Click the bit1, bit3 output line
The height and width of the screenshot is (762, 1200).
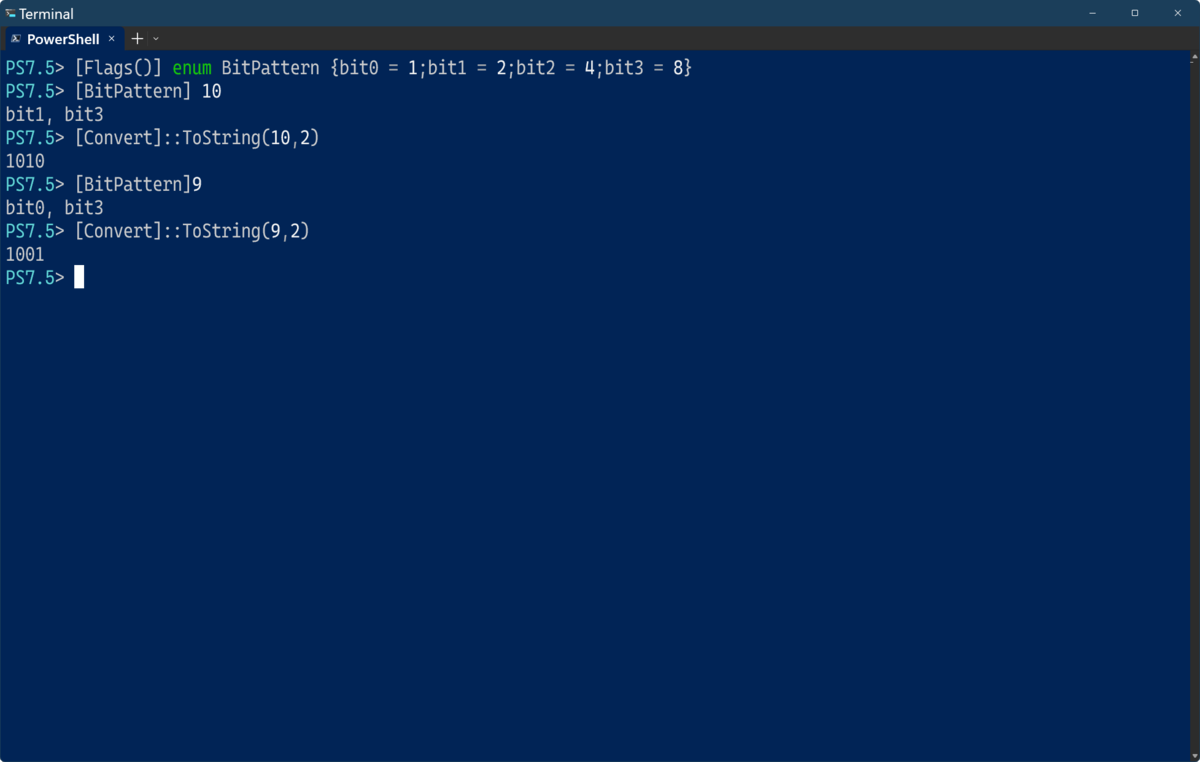coord(52,114)
